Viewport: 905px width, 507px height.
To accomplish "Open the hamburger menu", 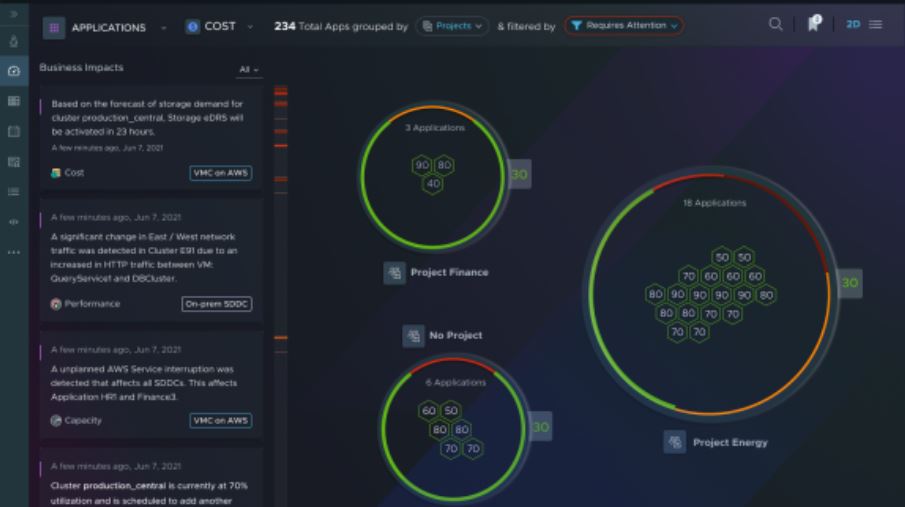I will [x=876, y=24].
